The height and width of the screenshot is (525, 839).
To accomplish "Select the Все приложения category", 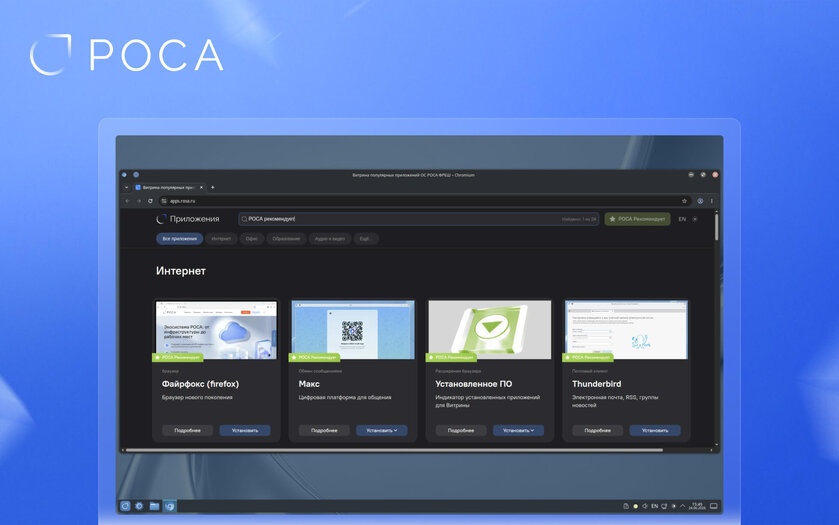I will [x=179, y=239].
